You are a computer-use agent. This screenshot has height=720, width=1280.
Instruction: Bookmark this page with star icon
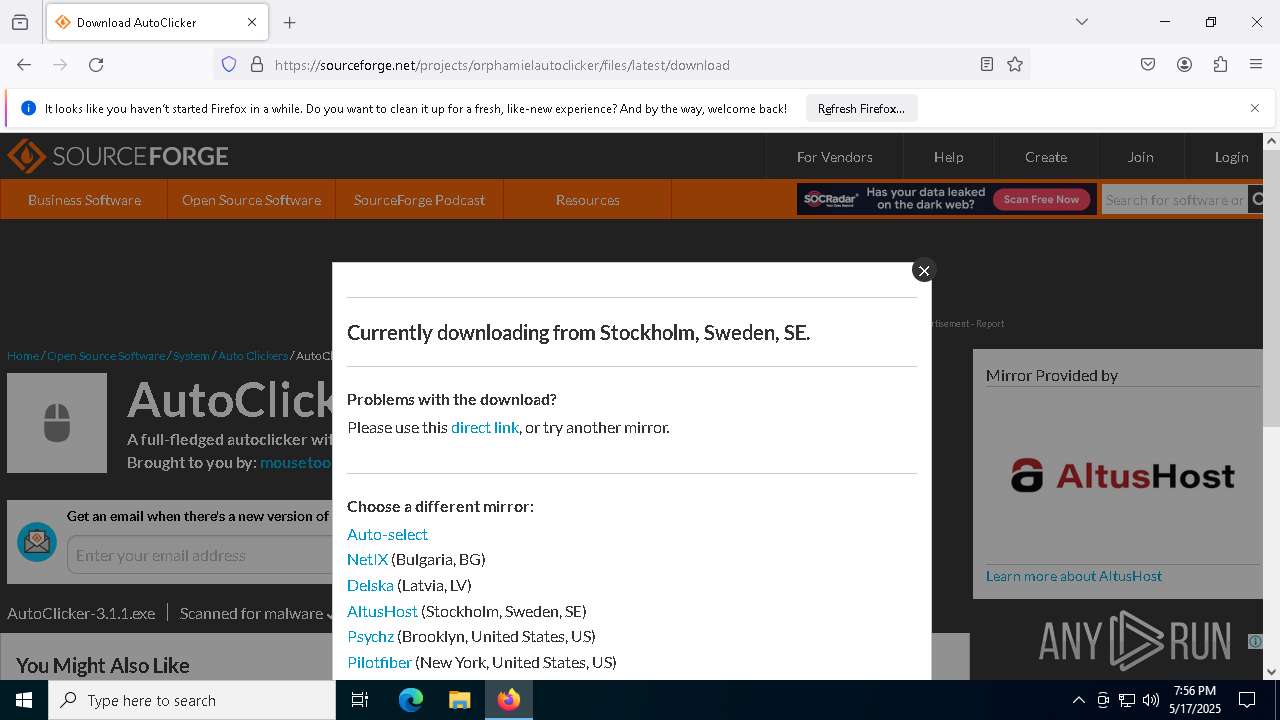1015,65
